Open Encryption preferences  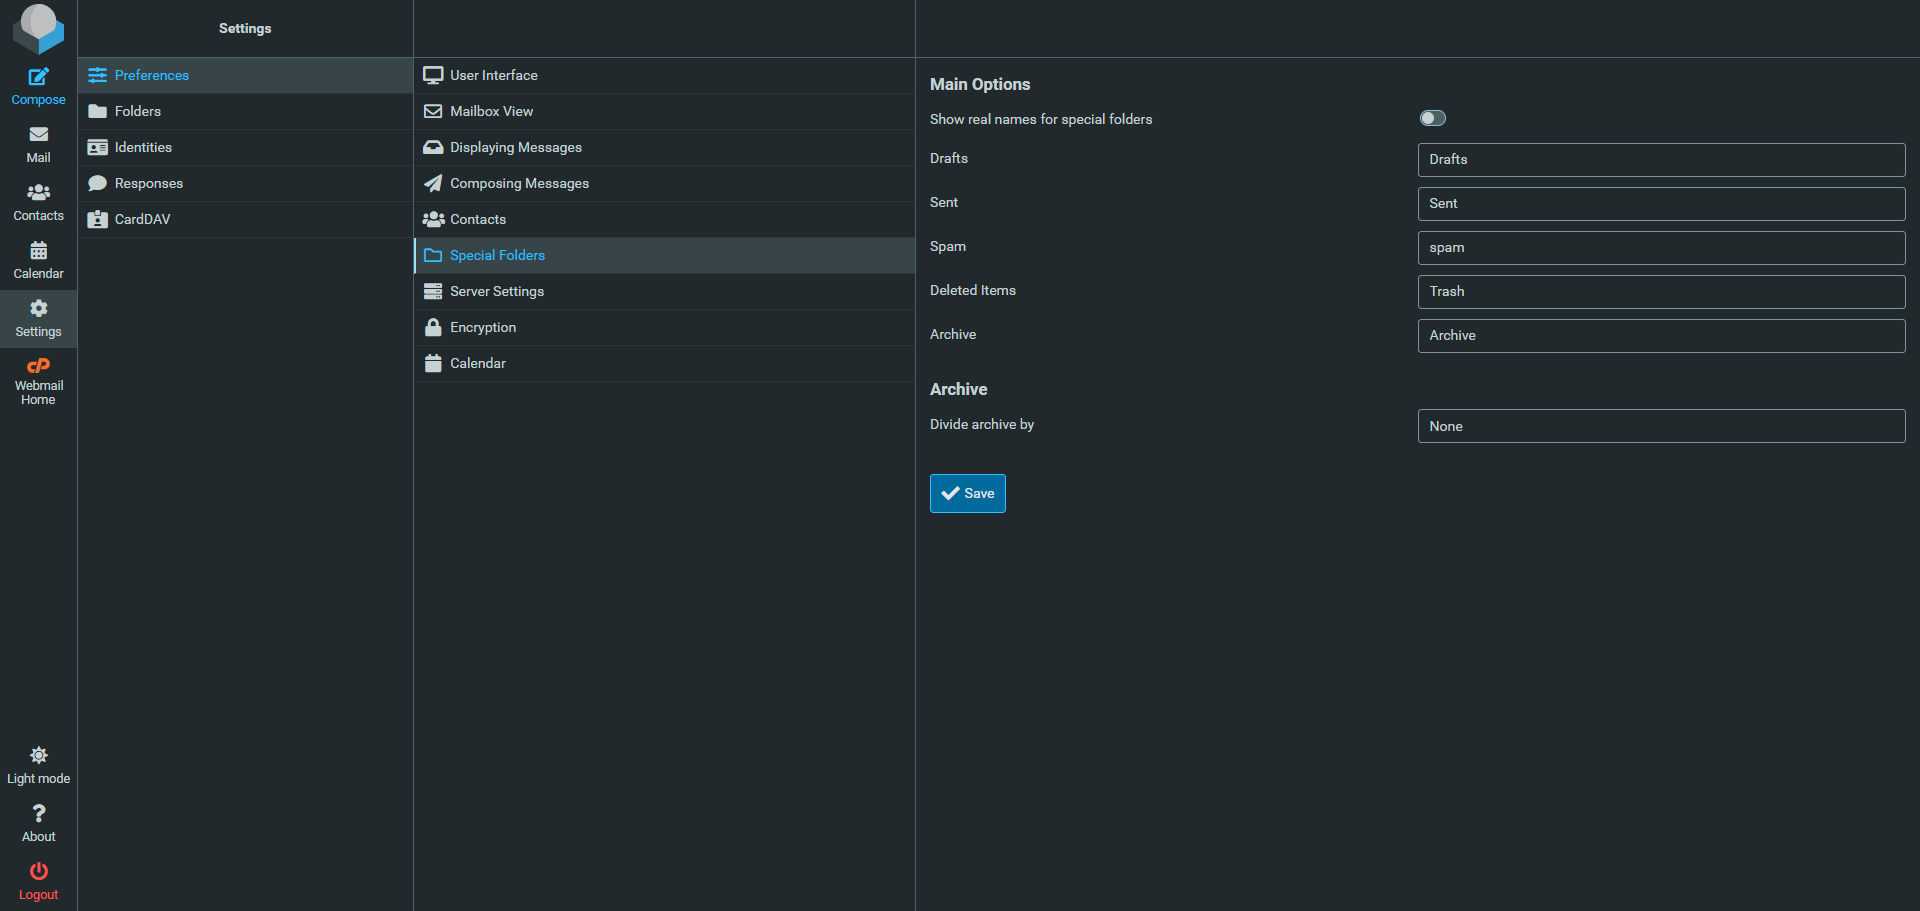(483, 327)
